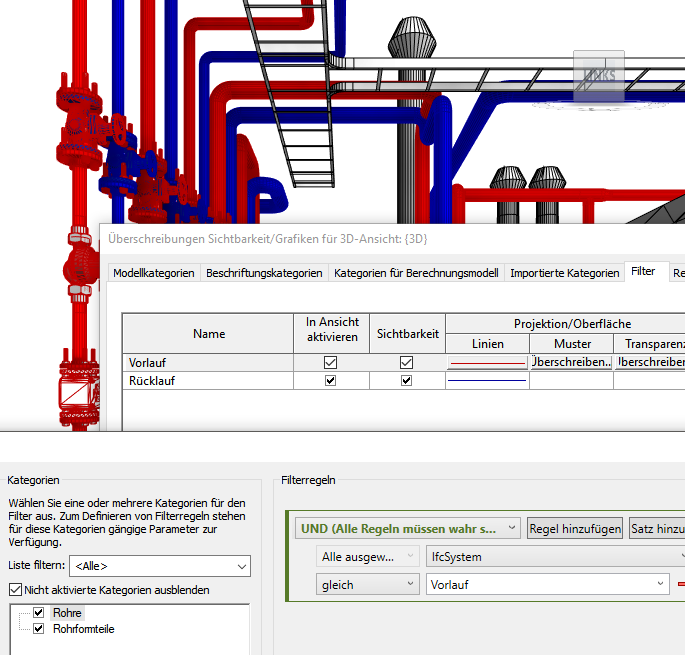The width and height of the screenshot is (685, 655).
Task: Click Muster Überschreiben button for Vorlauf
Action: tap(571, 362)
